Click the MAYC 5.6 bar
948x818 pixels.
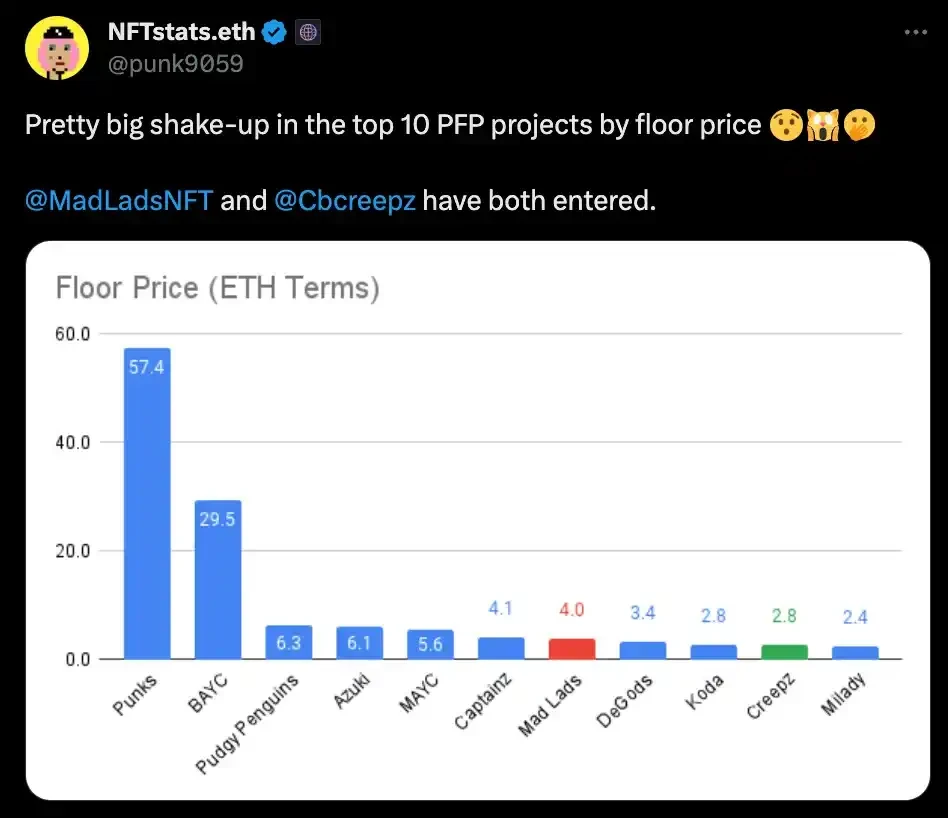tap(430, 644)
